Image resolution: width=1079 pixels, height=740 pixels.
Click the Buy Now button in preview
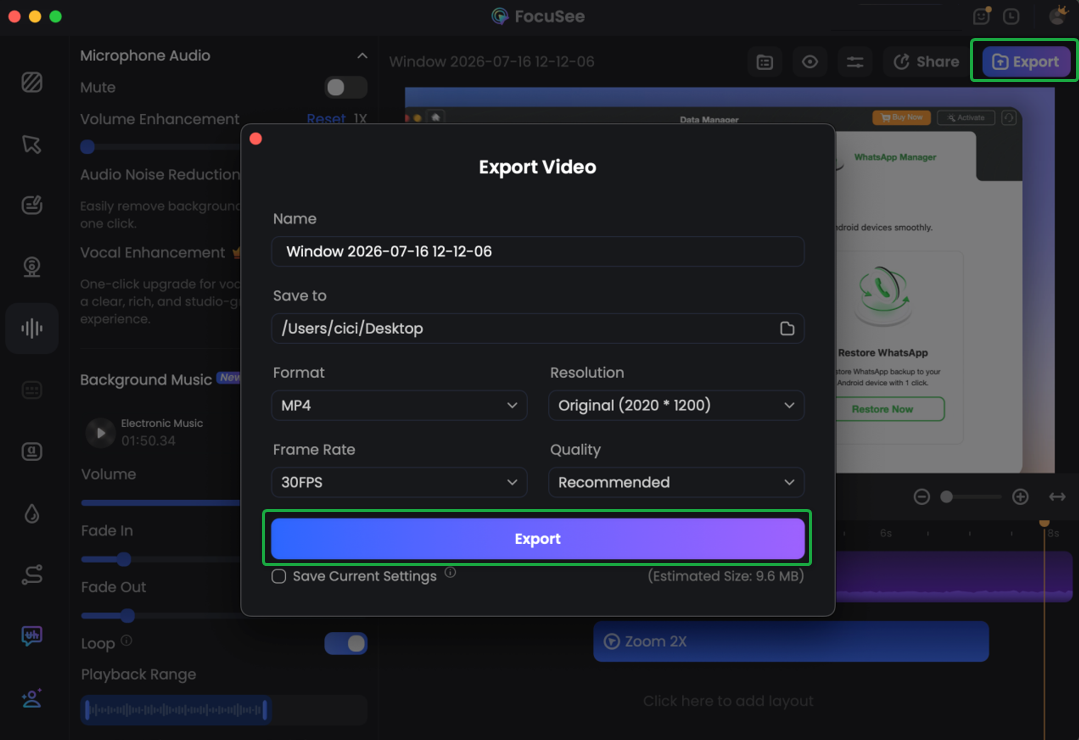tap(901, 118)
